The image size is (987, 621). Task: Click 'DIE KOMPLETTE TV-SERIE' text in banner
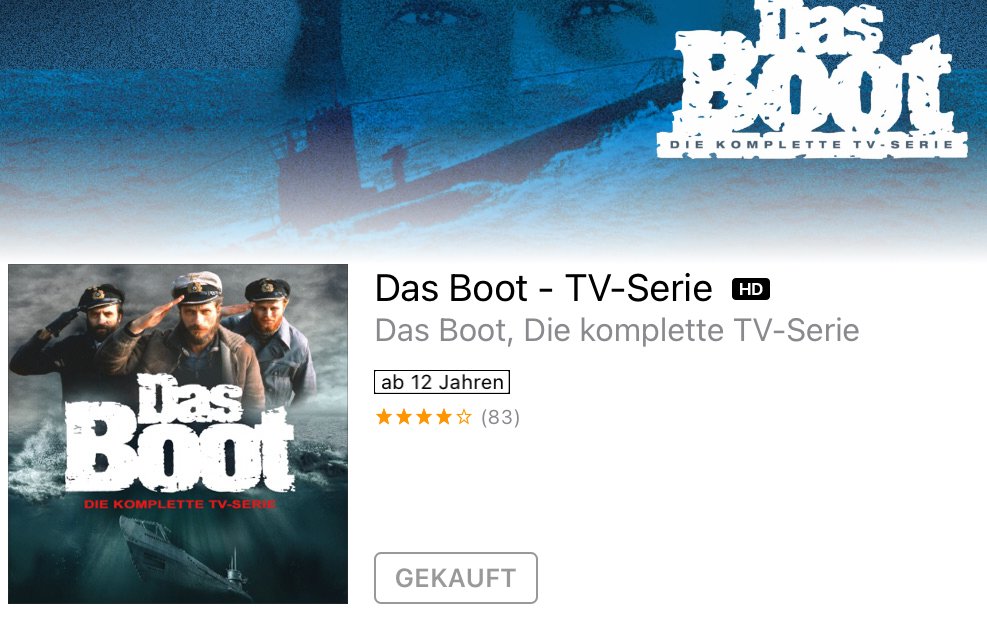pos(811,145)
